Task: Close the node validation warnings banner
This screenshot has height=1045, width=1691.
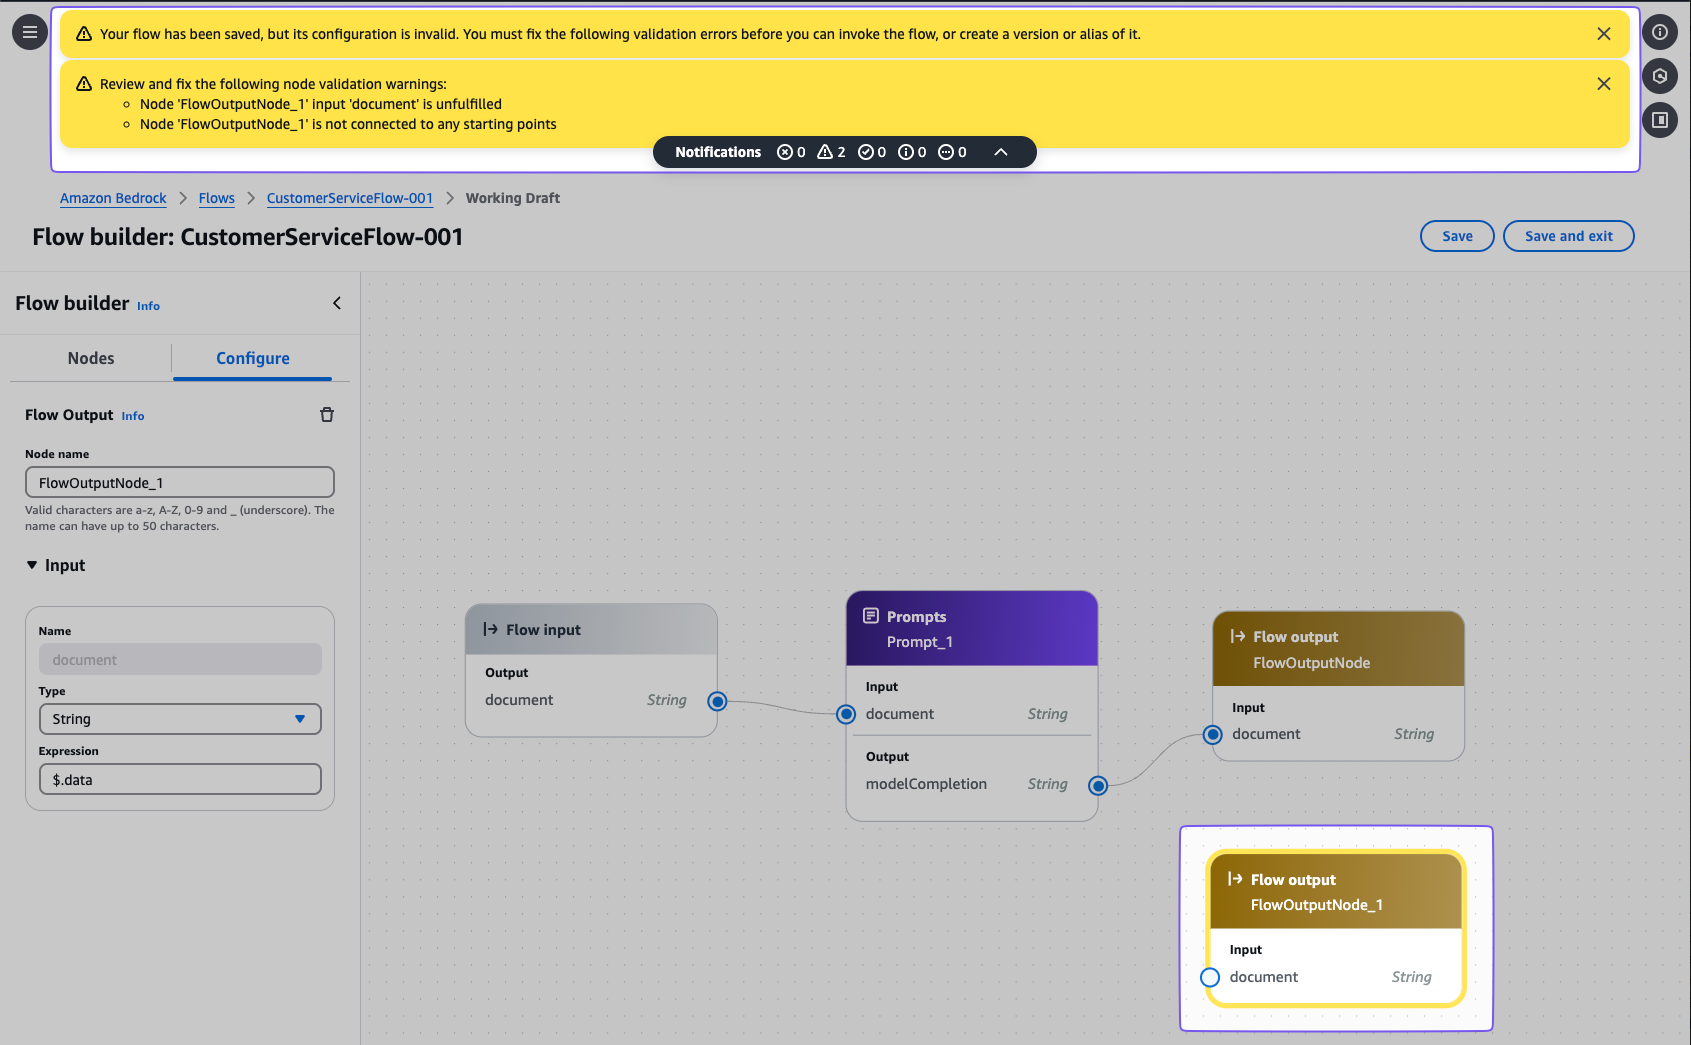Action: point(1604,84)
